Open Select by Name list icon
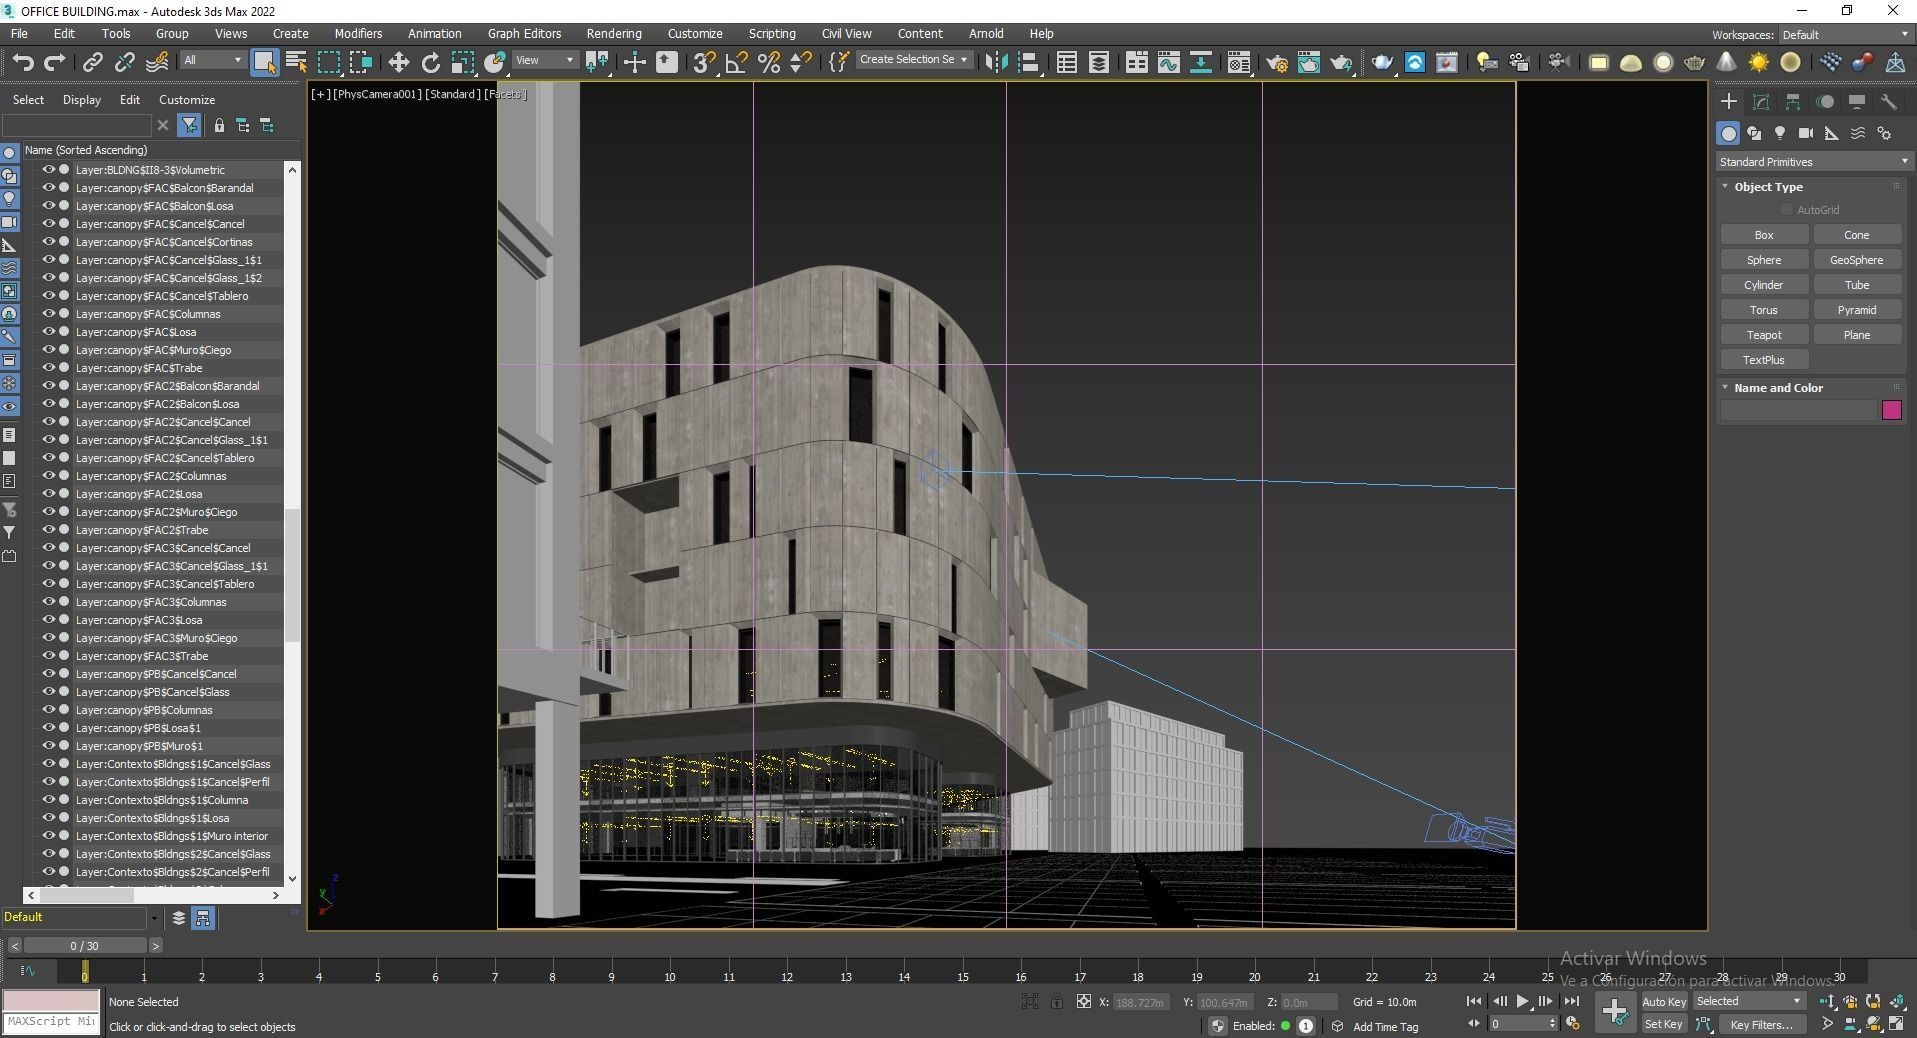The image size is (1917, 1038). click(x=296, y=62)
